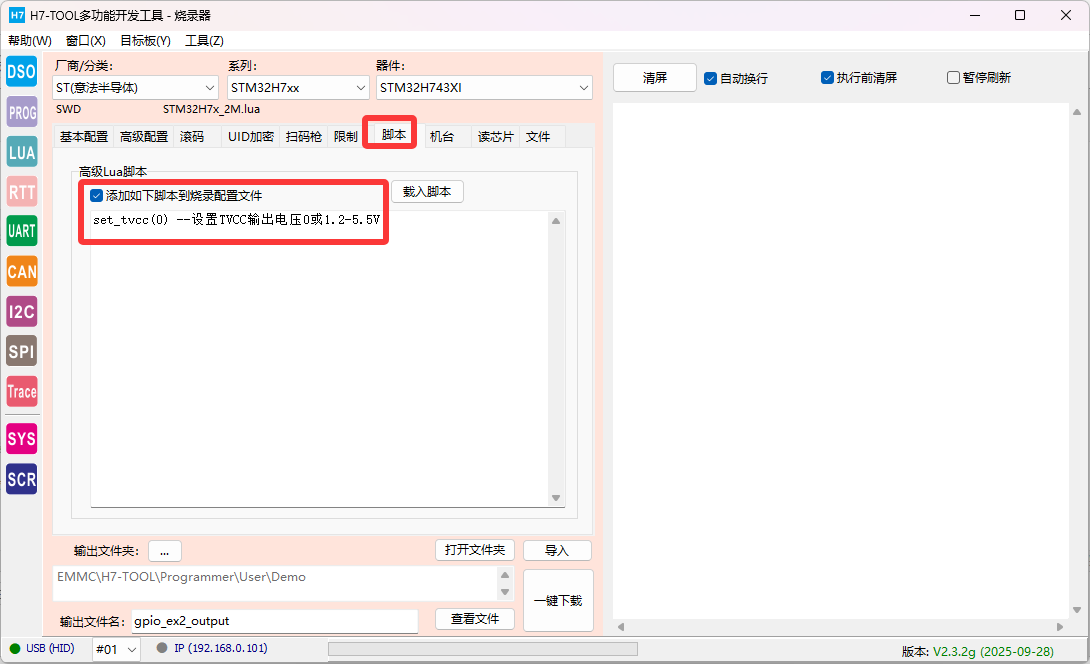
Task: Expand the STM32H743XI device dropdown
Action: click(x=484, y=88)
